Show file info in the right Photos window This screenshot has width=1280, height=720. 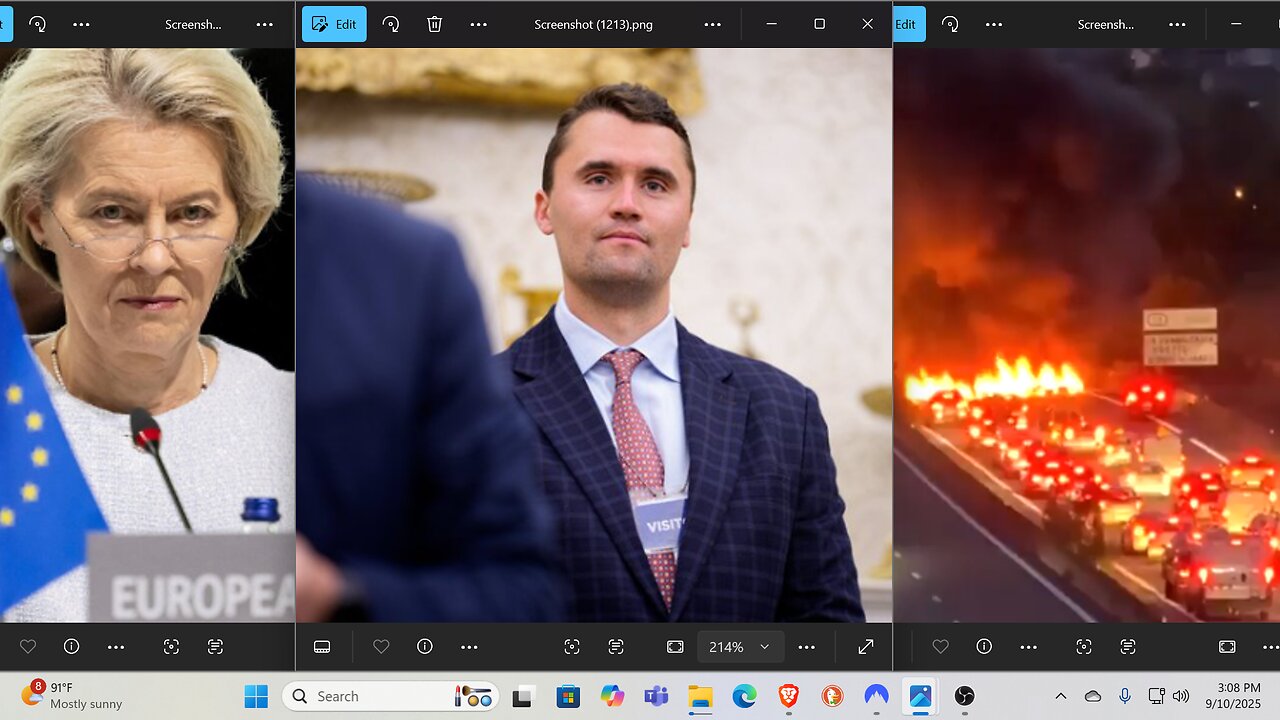pos(984,647)
